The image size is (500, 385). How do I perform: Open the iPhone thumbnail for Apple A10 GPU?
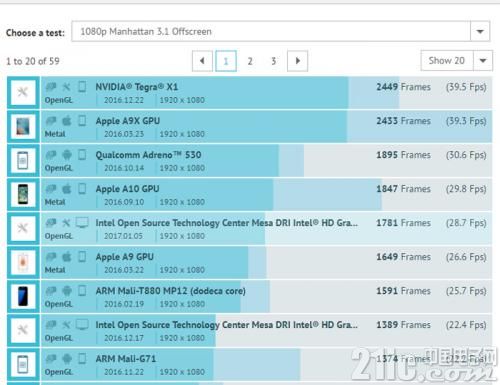click(x=23, y=194)
